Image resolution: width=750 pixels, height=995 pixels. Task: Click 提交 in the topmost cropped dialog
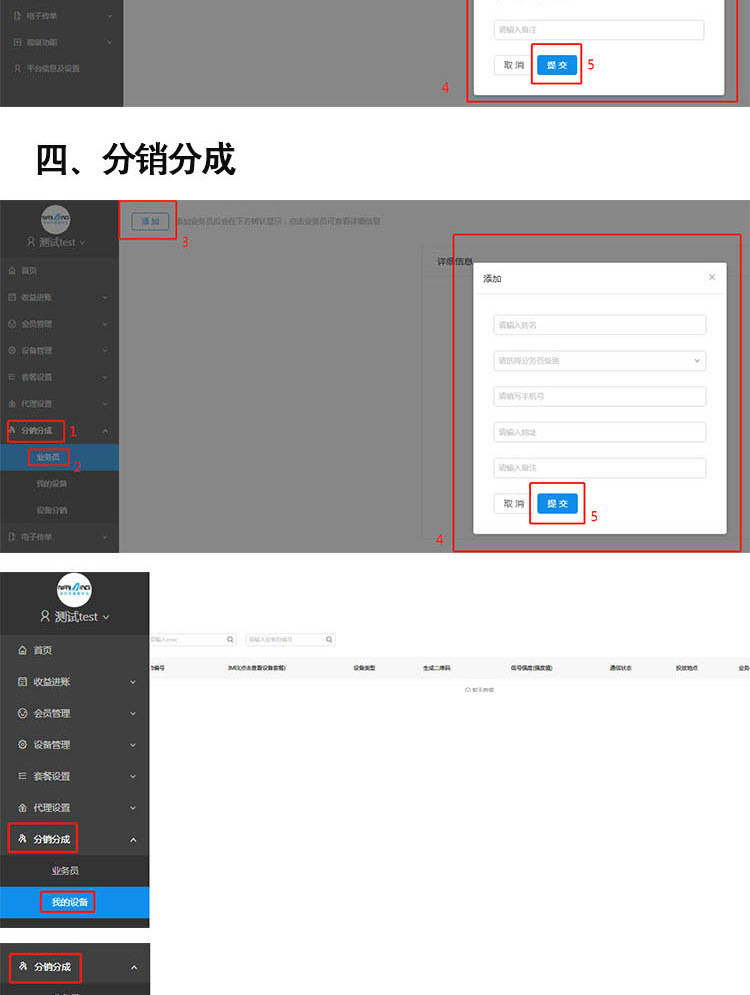tap(557, 65)
